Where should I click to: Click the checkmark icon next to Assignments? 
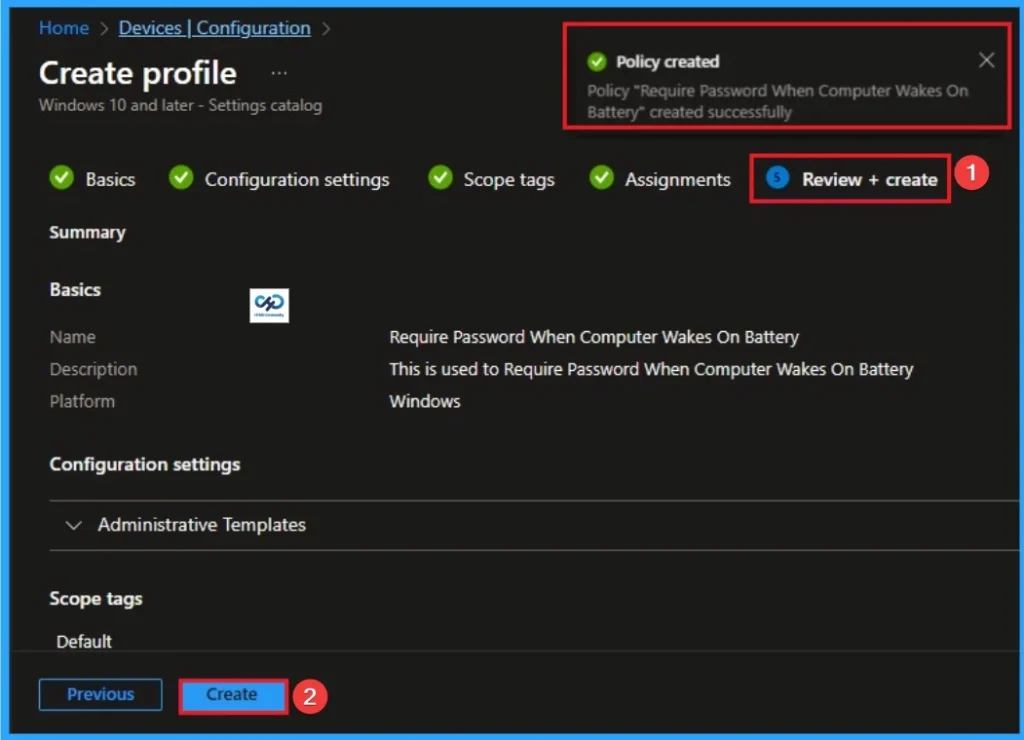click(601, 178)
